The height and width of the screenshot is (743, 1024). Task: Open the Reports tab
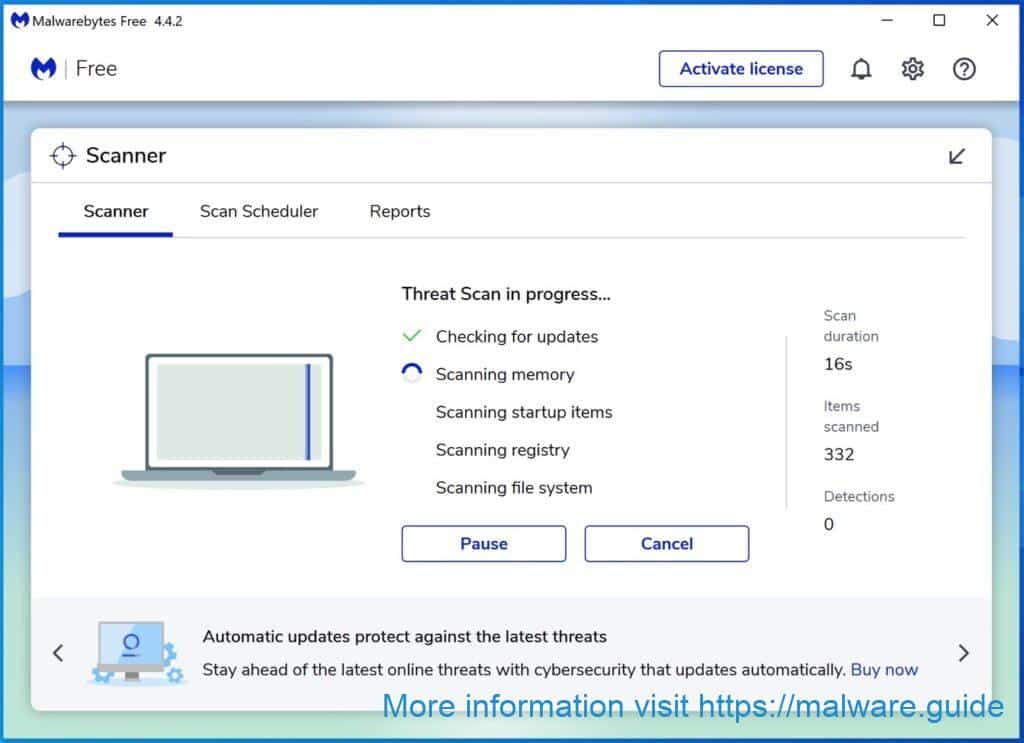[x=399, y=211]
